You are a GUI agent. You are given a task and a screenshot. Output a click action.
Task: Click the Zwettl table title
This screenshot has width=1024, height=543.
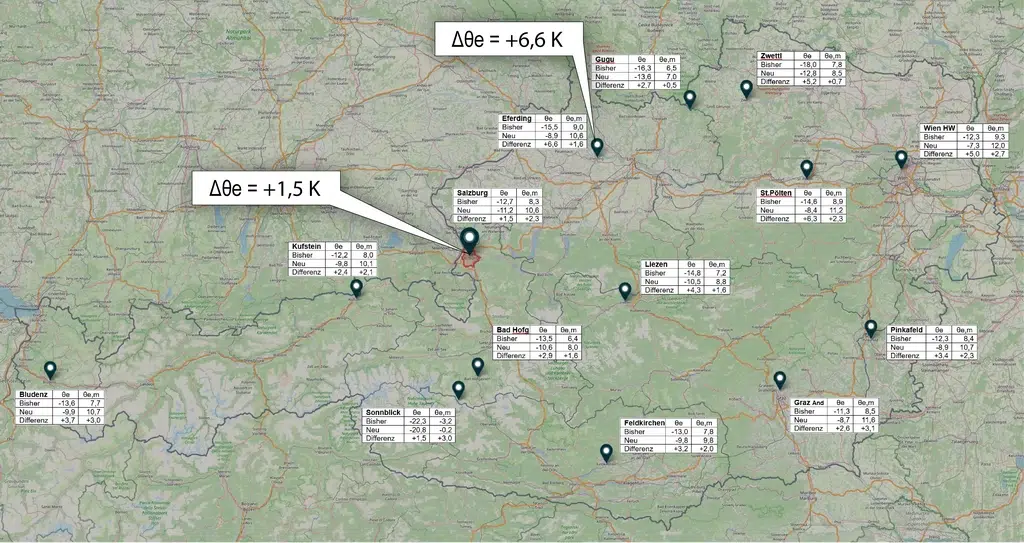(771, 56)
